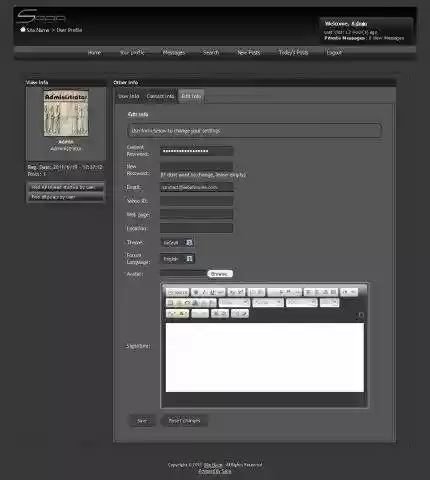Click Logout in the navigation bar
Viewport: 430px width, 480px height.
pos(334,52)
